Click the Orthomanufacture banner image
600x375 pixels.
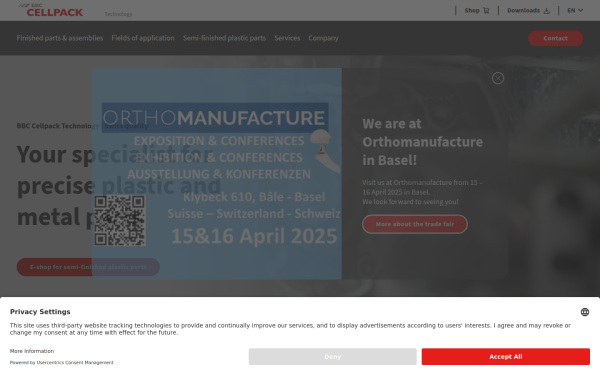(217, 174)
